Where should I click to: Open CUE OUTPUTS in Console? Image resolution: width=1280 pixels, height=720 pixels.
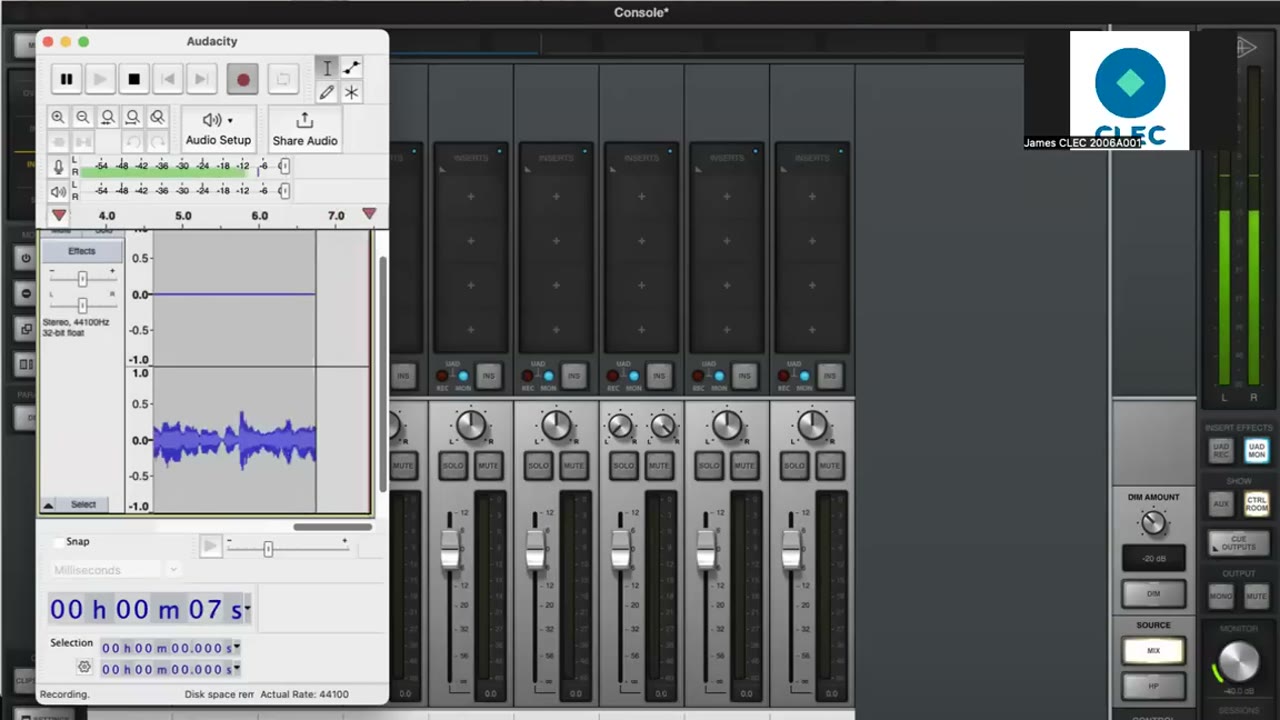(1239, 543)
